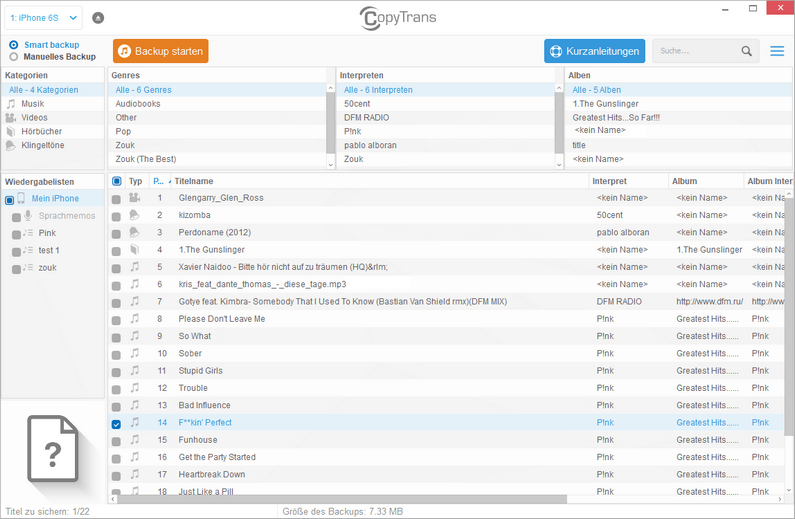
Task: Select the Videos category
Action: tap(53, 117)
